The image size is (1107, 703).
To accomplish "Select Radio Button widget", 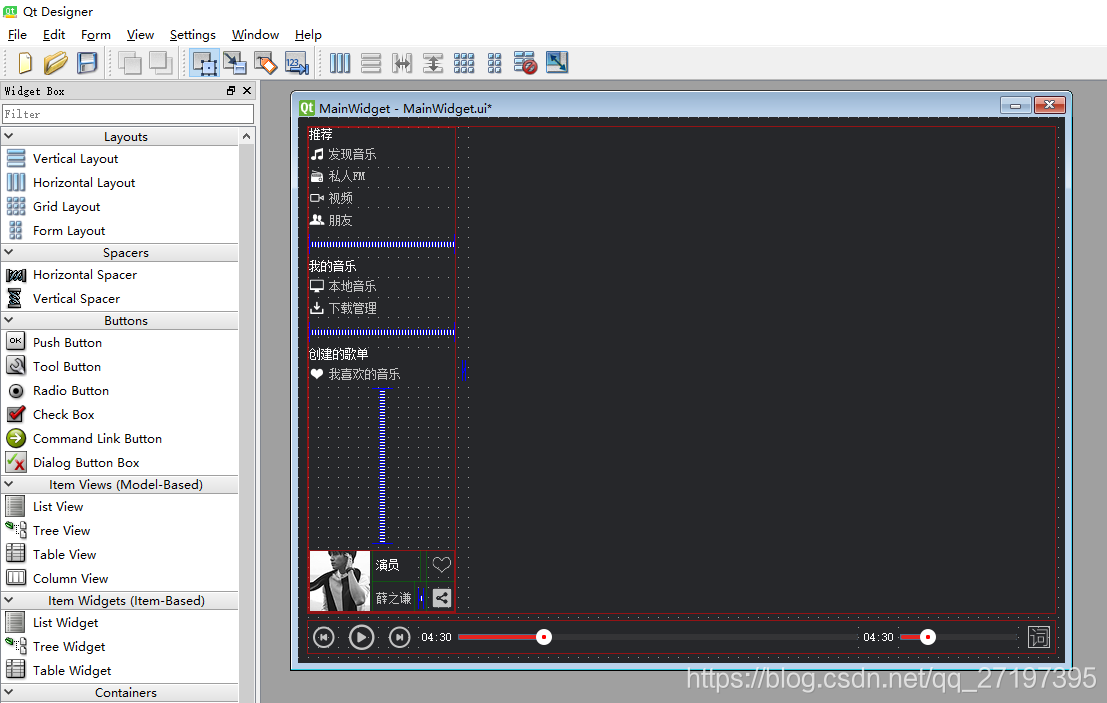I will tap(71, 390).
